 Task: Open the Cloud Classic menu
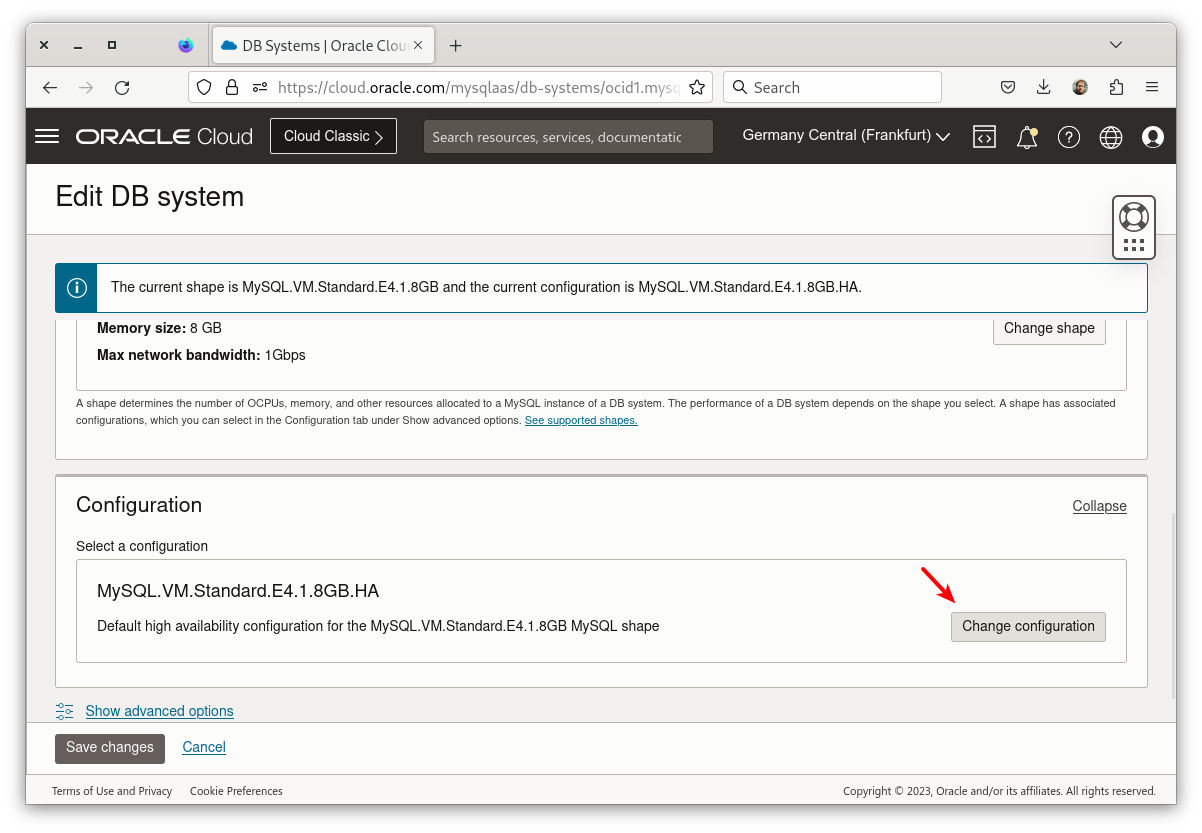pyautogui.click(x=333, y=136)
